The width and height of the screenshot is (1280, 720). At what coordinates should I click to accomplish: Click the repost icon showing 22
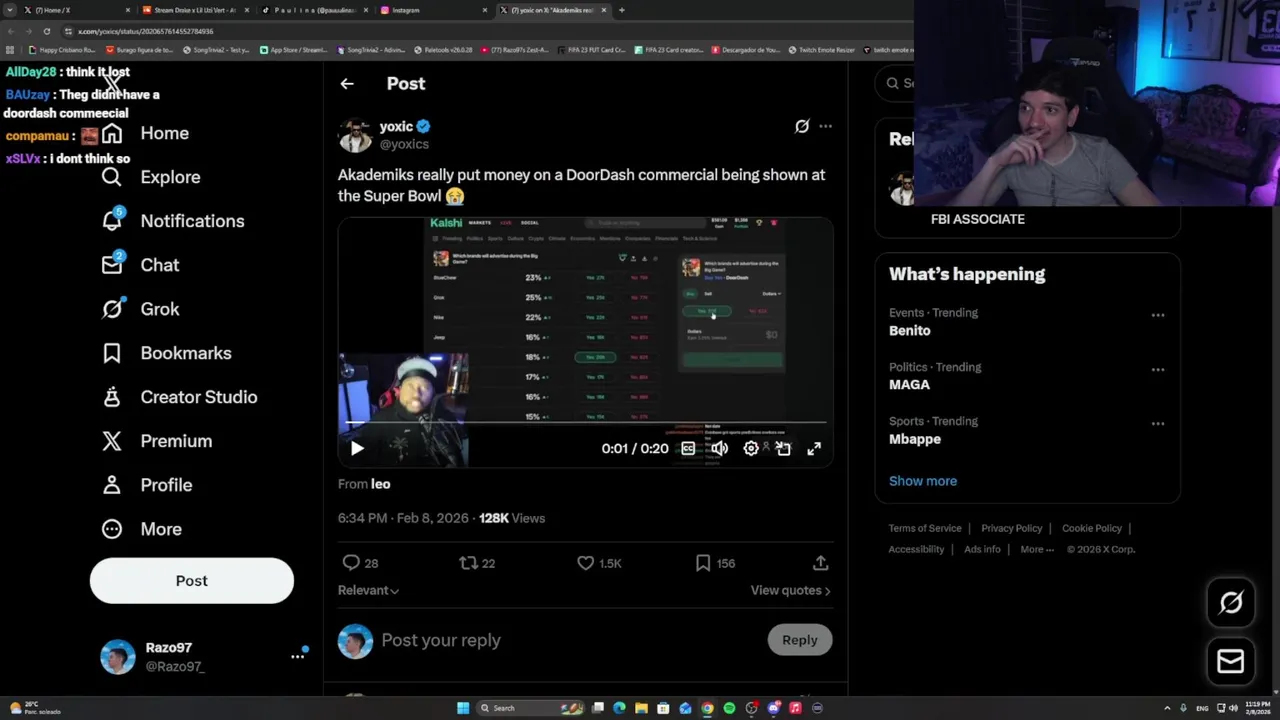coord(468,563)
